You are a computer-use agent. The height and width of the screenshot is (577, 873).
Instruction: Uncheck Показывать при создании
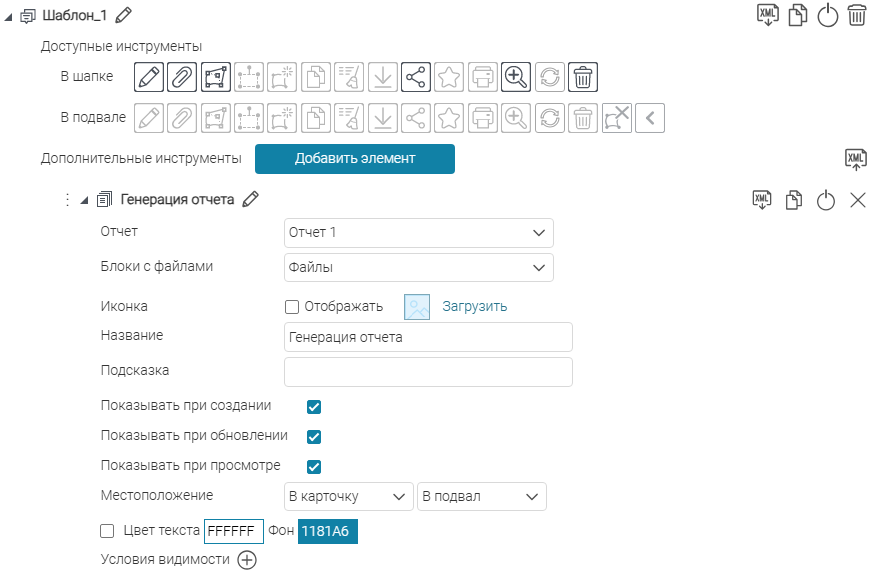coord(314,407)
